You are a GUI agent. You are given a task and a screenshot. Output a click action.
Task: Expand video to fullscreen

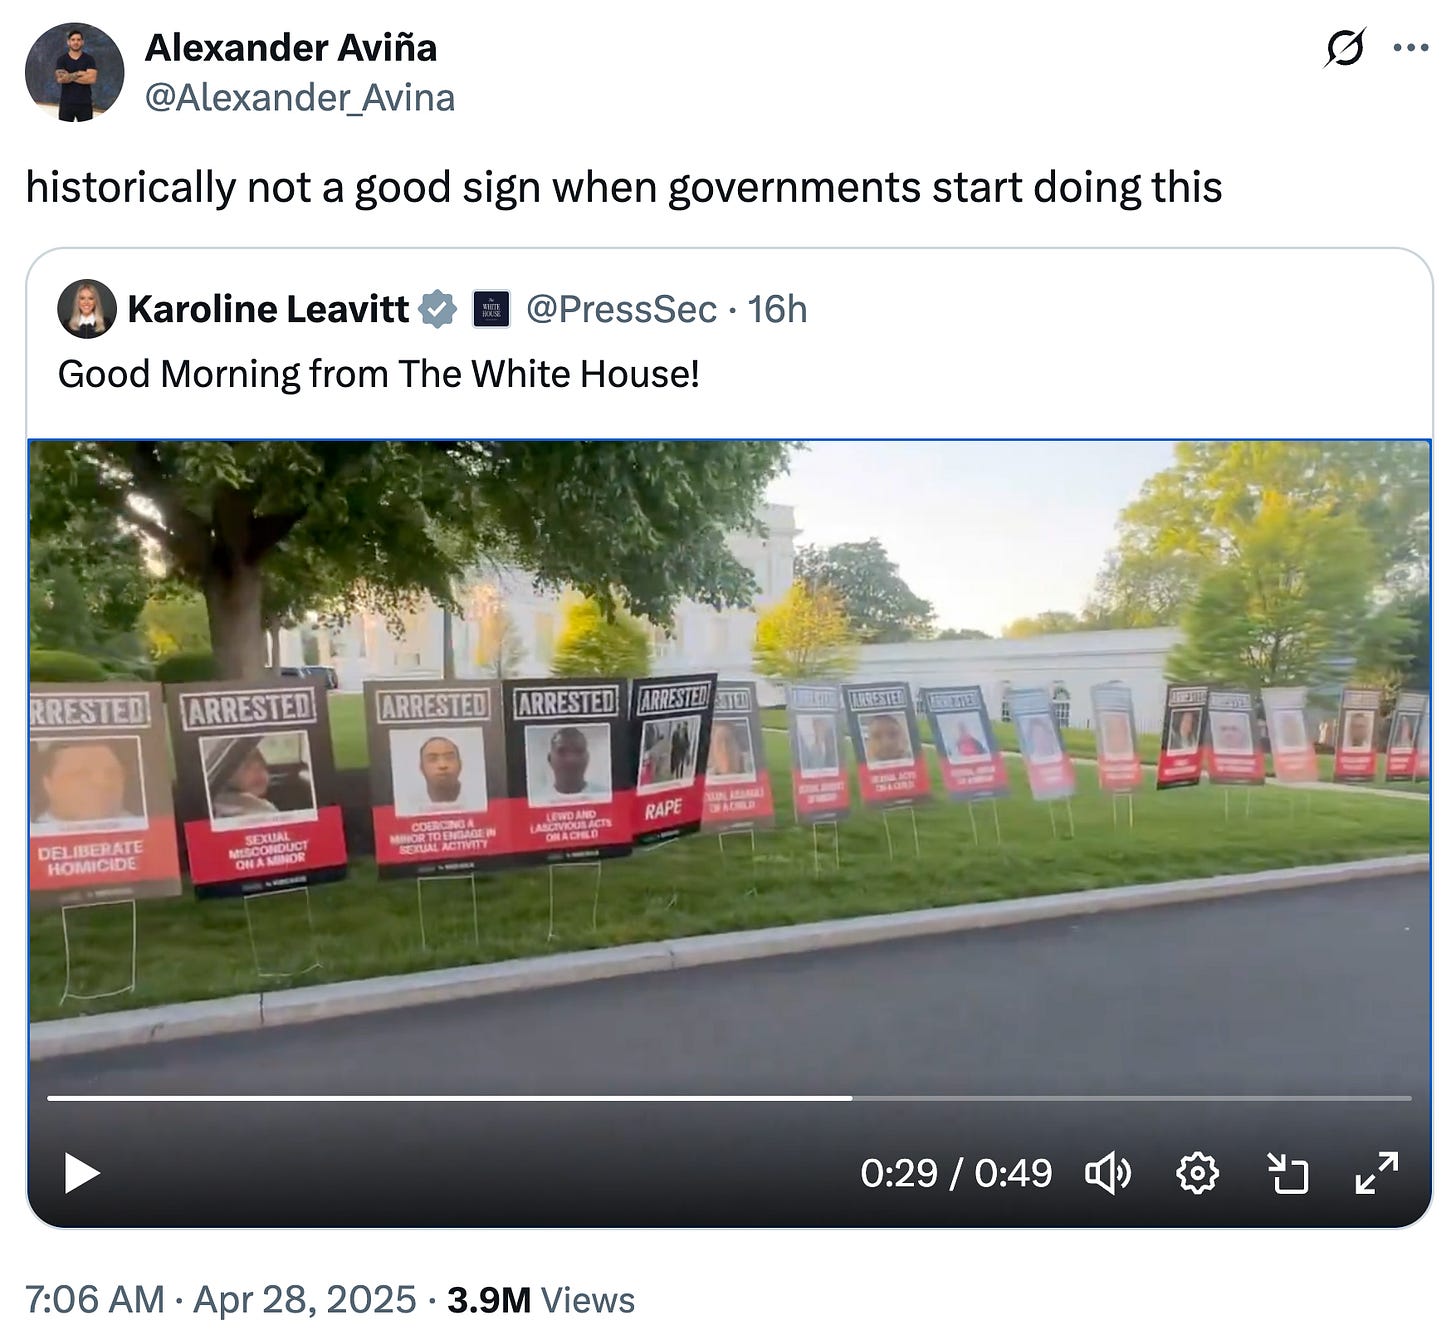(1377, 1173)
